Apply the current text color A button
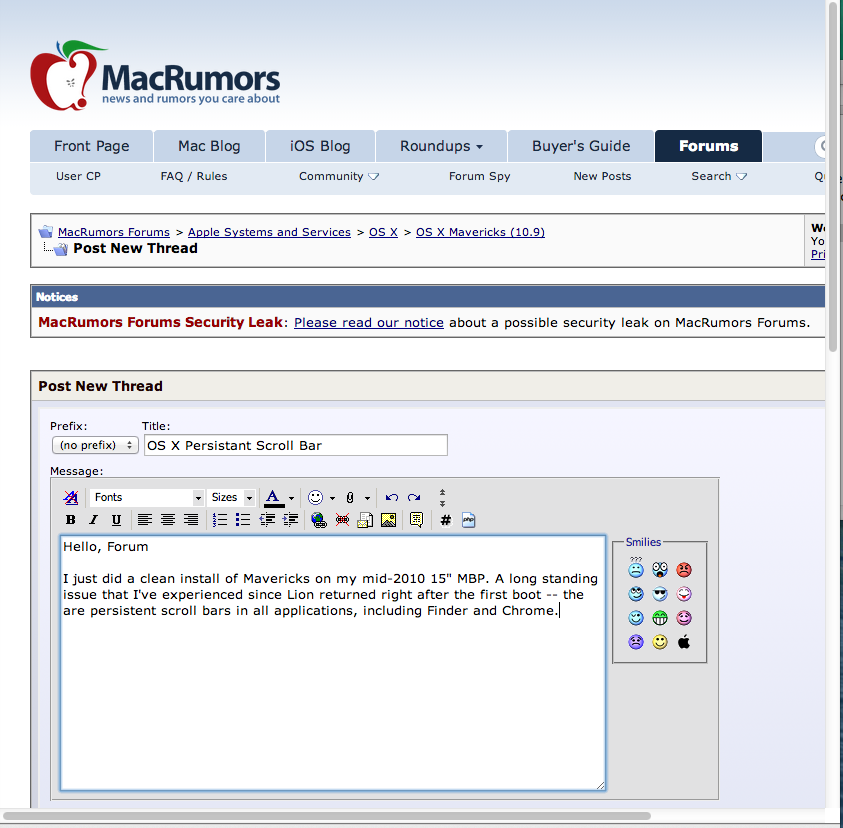The image size is (843, 828). pyautogui.click(x=274, y=498)
